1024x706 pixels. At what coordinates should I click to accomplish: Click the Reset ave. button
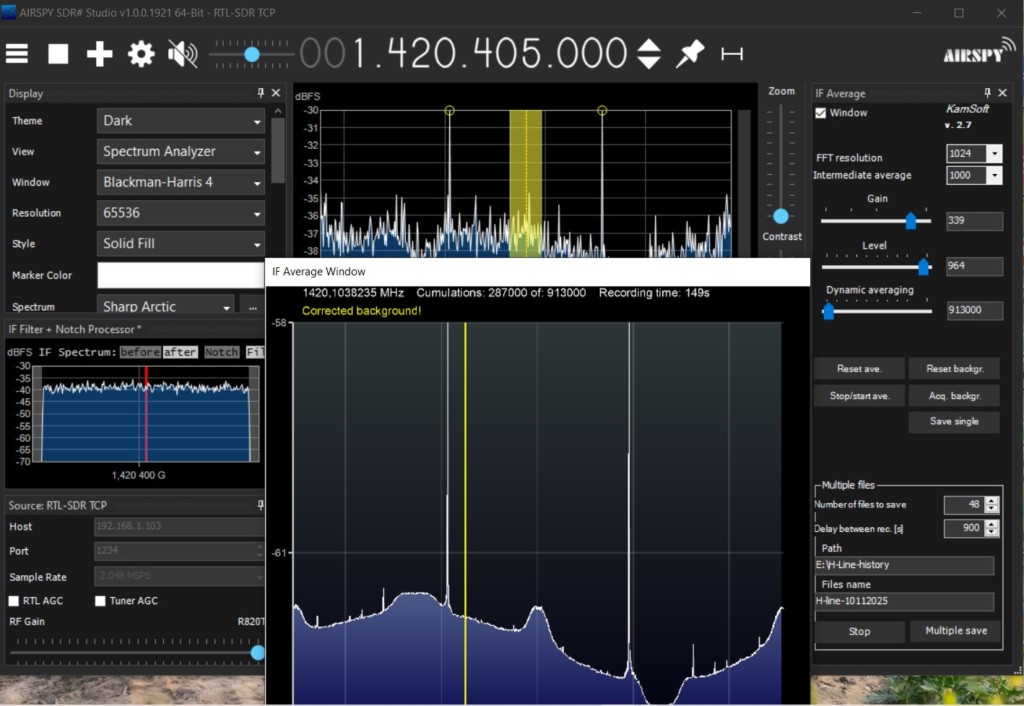tap(859, 369)
